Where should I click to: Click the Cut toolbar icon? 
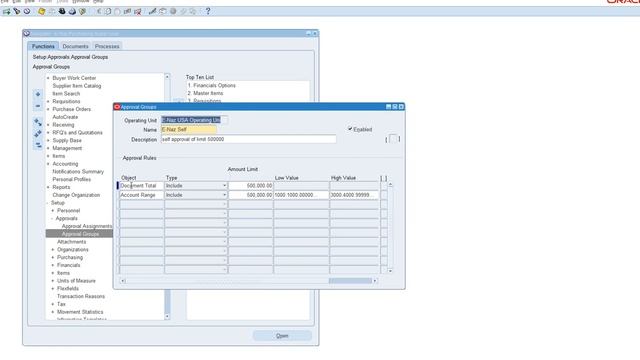pyautogui.click(x=98, y=11)
